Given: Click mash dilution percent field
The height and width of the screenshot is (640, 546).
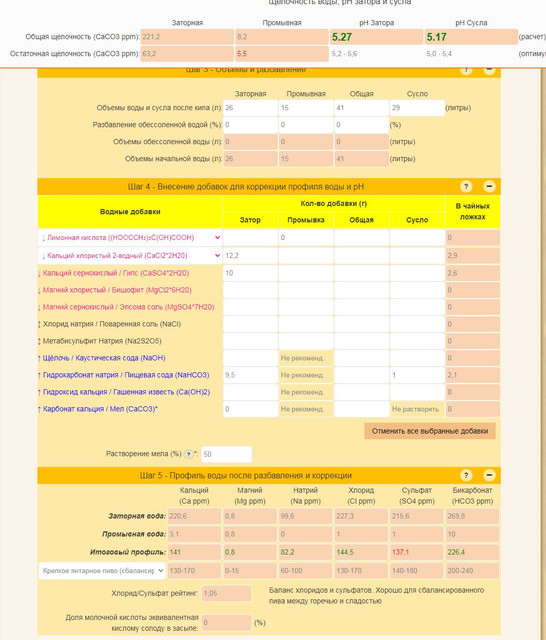Looking at the screenshot, I should [x=250, y=125].
